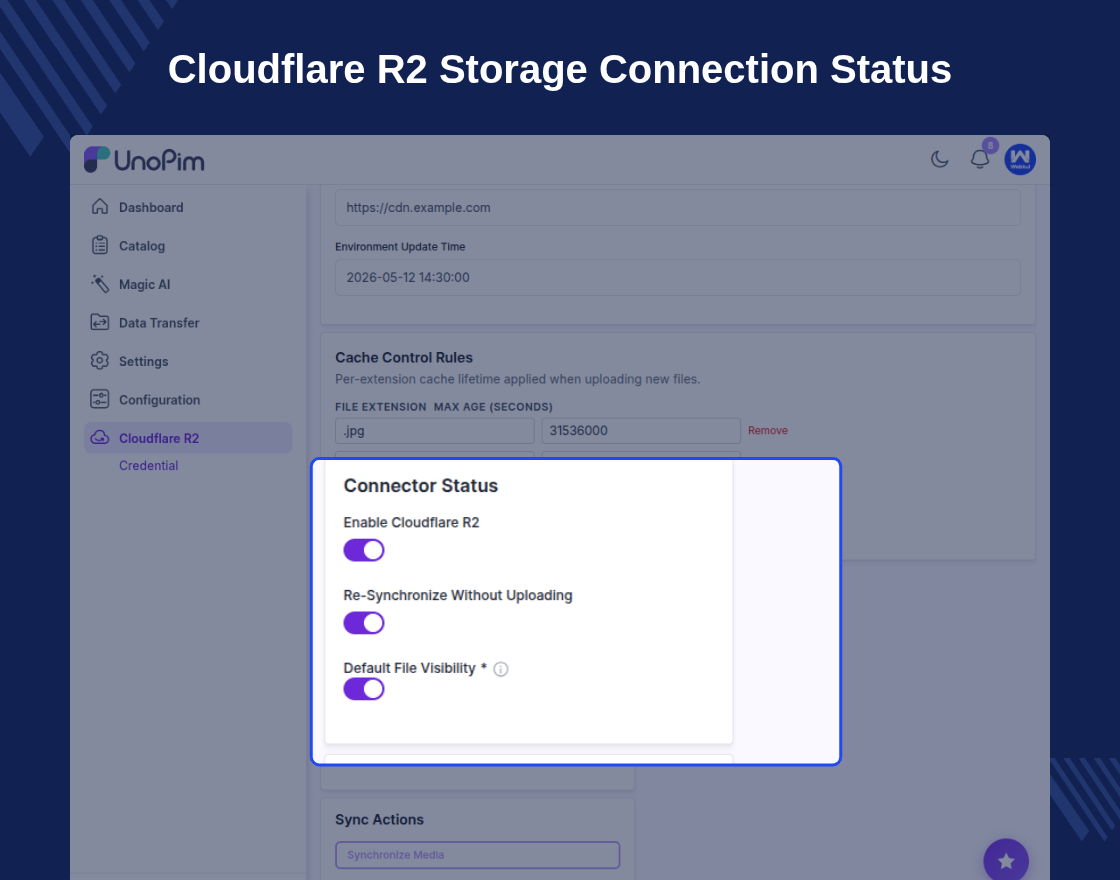Click the Dashboard home icon
The height and width of the screenshot is (880, 1120).
click(x=100, y=206)
